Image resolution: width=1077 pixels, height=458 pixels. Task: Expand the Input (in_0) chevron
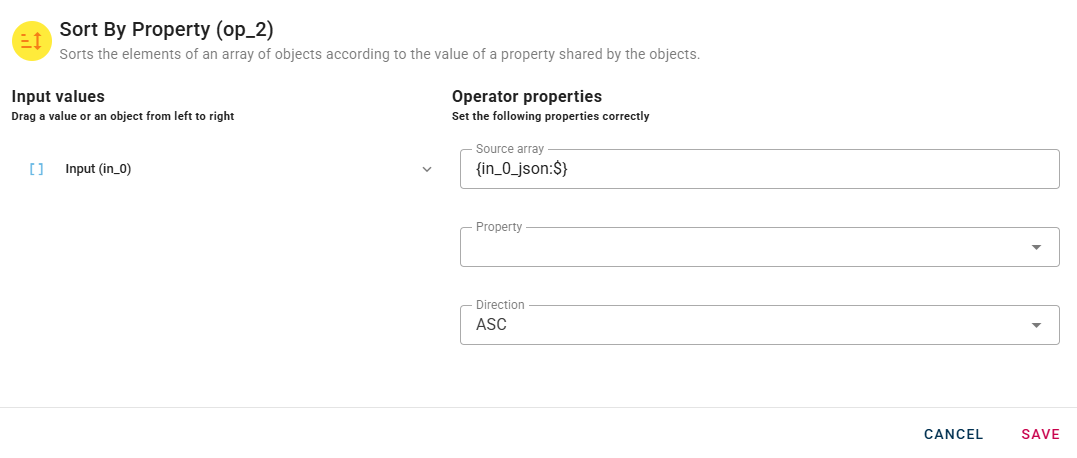pyautogui.click(x=427, y=170)
